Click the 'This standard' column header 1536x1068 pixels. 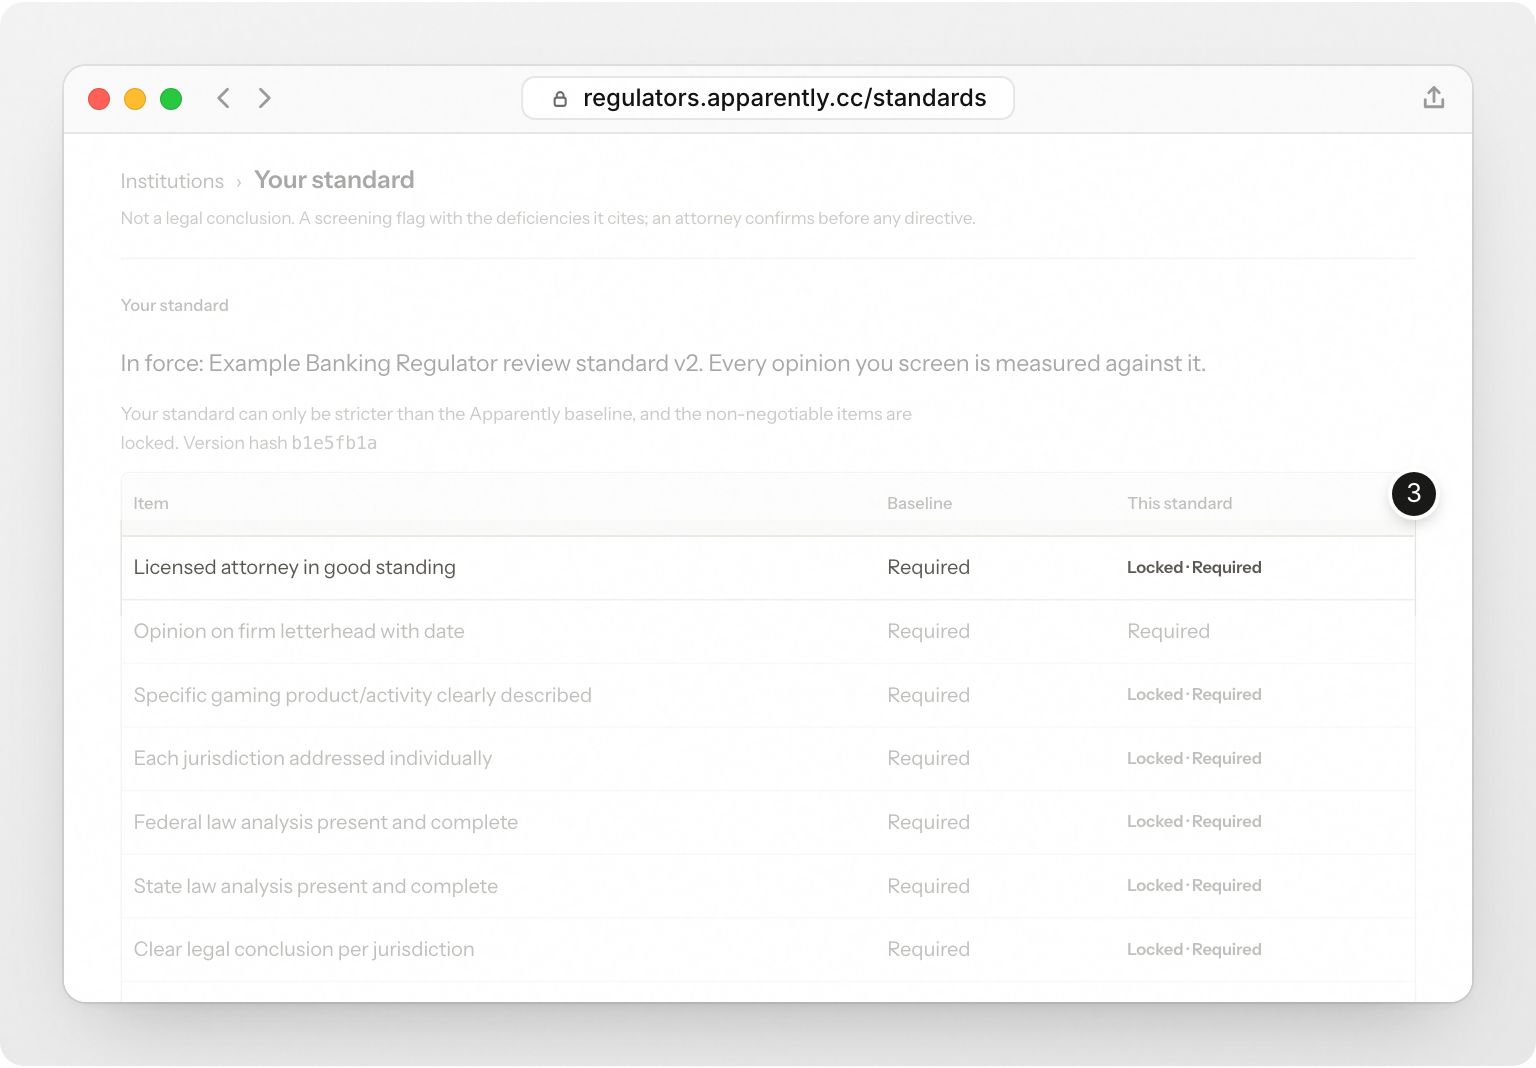tap(1179, 503)
